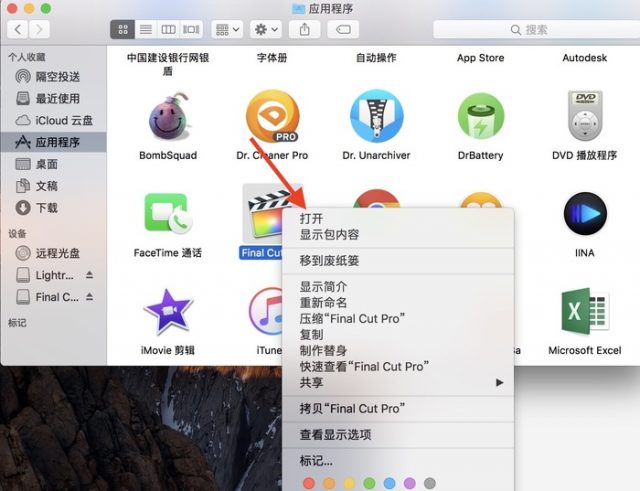The width and height of the screenshot is (640, 491).
Task: Click the Share toolbar button
Action: (x=304, y=29)
